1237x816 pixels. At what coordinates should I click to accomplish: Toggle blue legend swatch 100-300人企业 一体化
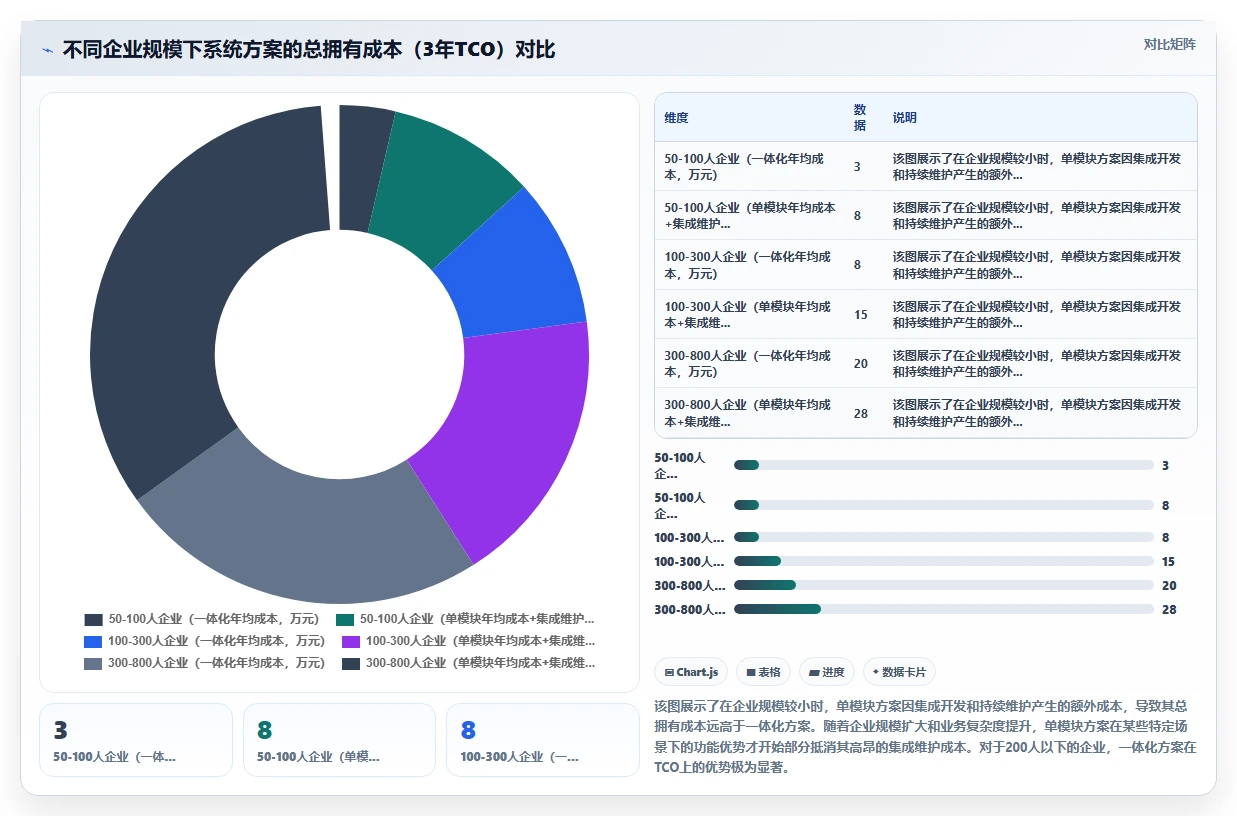click(x=94, y=642)
